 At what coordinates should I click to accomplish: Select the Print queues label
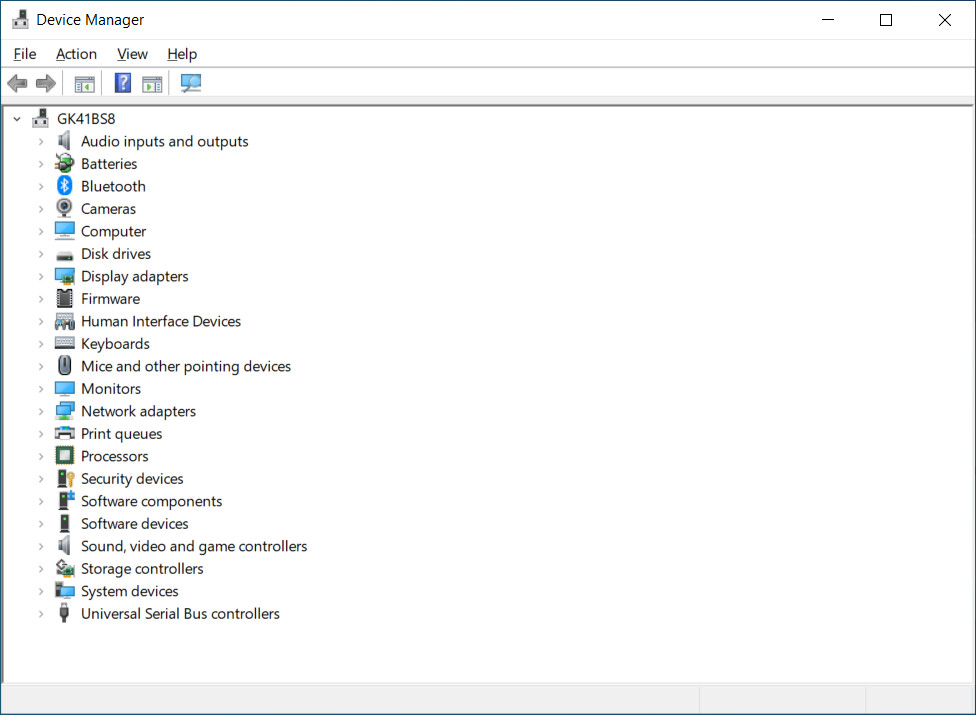tap(121, 434)
